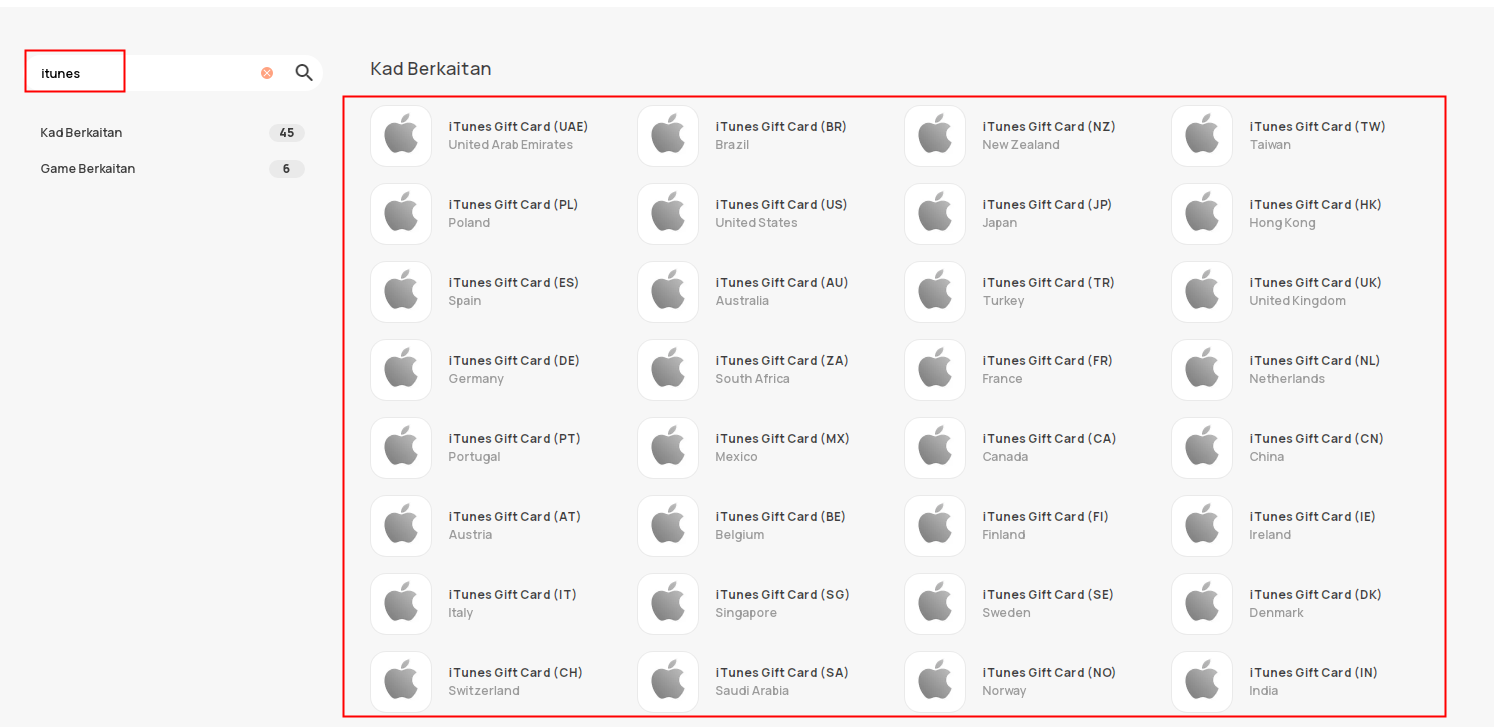Open iTunes Gift Card (CH) link
Viewport: 1494px width, 727px height.
(516, 673)
